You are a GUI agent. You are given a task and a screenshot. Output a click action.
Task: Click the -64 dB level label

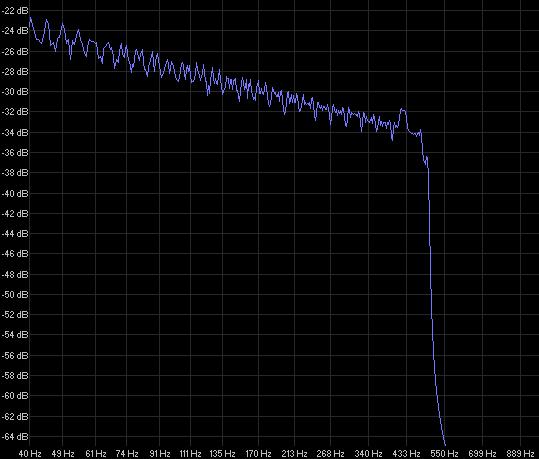(15, 437)
